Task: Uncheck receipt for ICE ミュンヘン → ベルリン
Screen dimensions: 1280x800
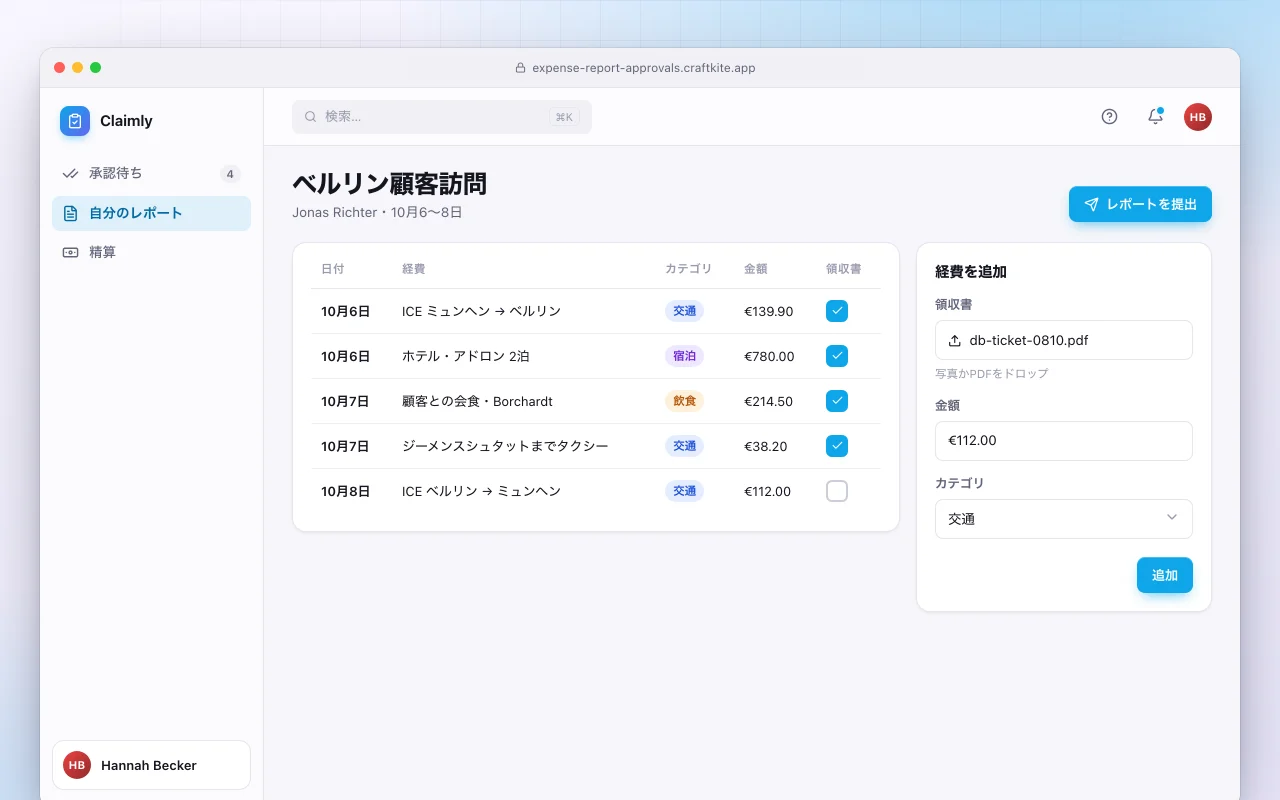Action: [837, 311]
